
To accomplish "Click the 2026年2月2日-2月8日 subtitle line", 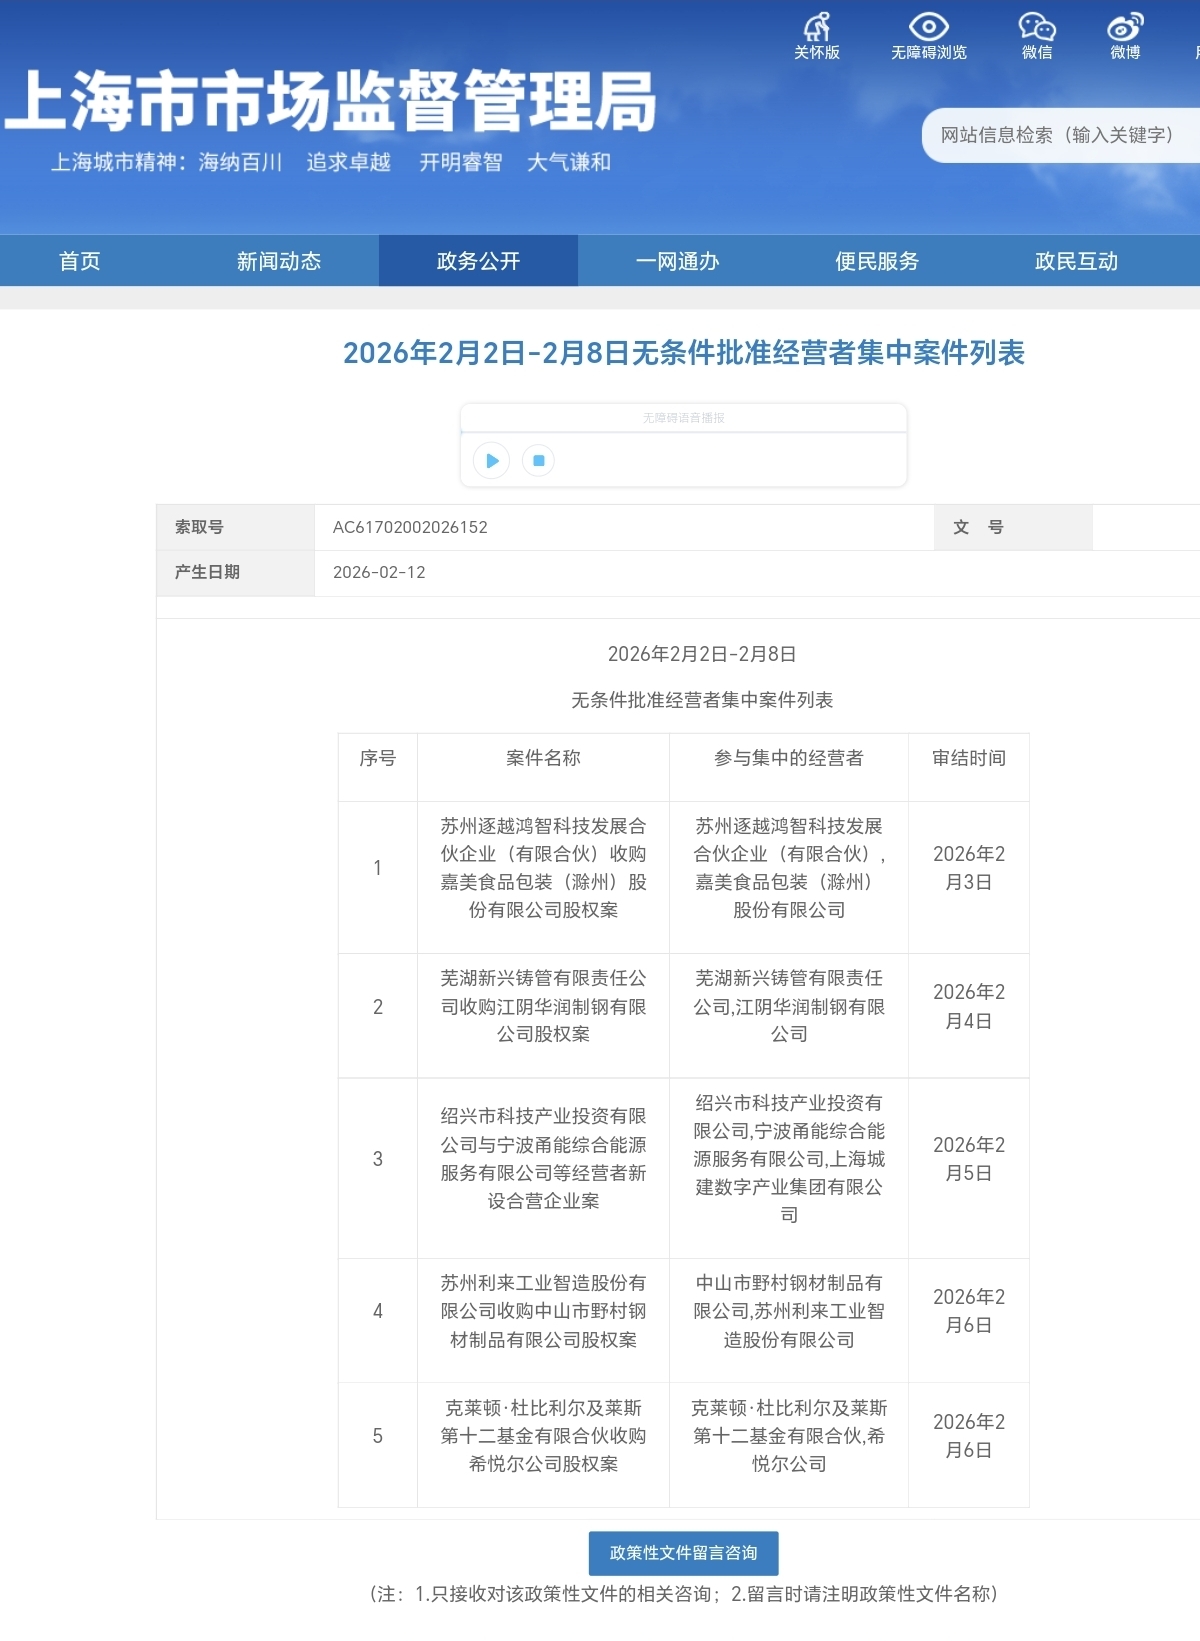I will coord(702,654).
